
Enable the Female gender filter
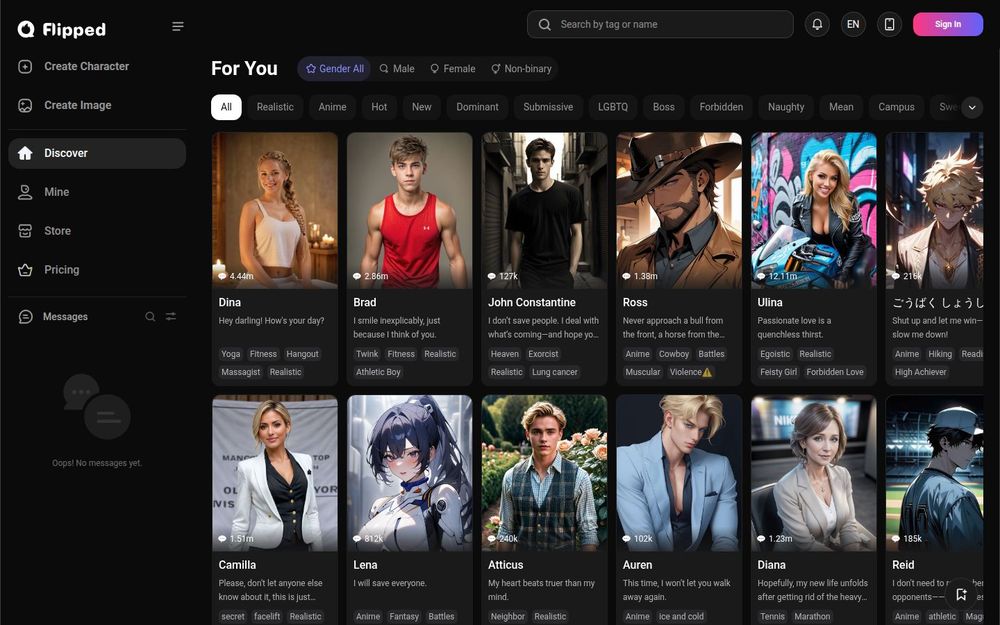click(452, 68)
